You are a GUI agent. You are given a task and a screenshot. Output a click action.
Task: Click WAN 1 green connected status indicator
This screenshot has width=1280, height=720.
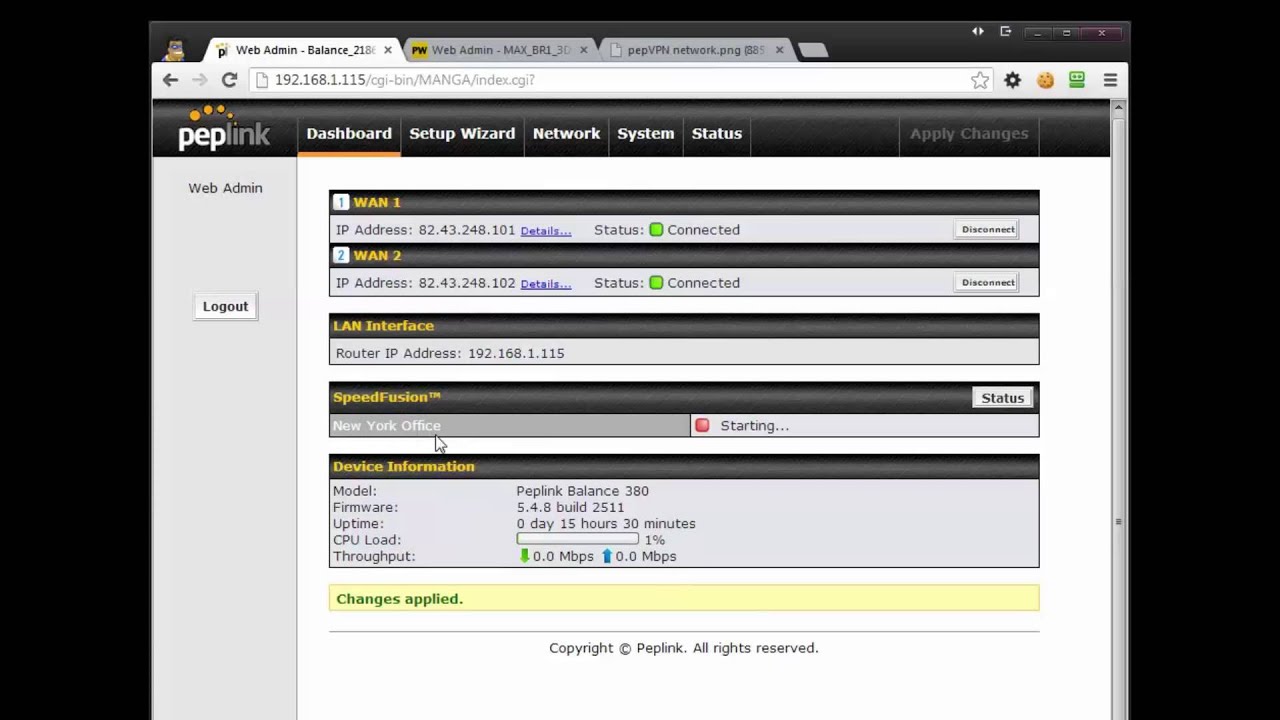coord(656,230)
